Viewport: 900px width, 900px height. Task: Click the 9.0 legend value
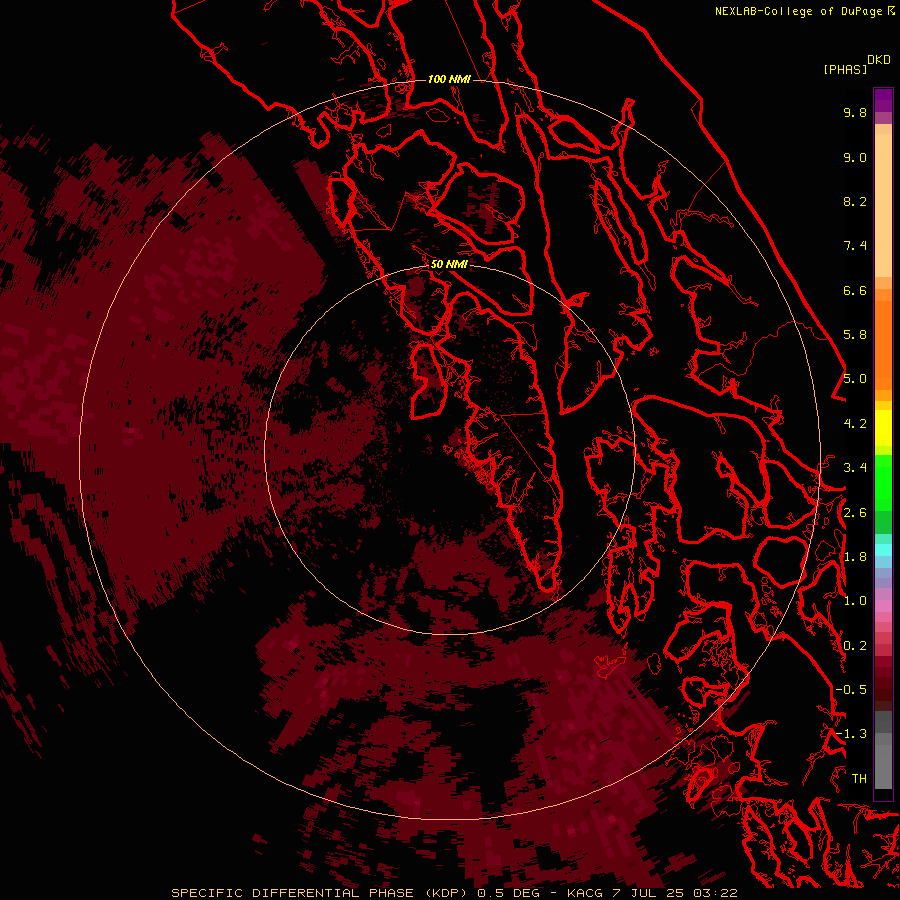click(x=855, y=157)
